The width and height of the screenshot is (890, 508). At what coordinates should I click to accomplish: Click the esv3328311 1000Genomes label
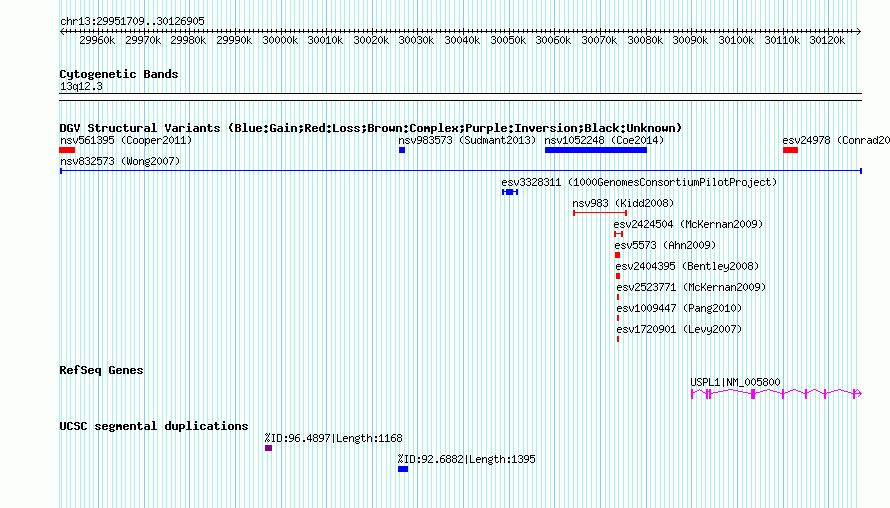pos(639,182)
